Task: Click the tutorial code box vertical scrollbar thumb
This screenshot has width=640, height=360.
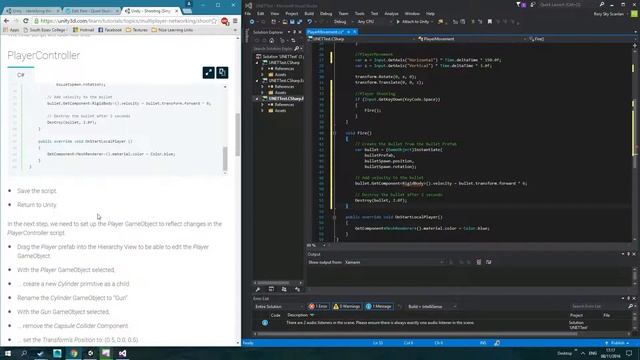Action: click(x=225, y=159)
